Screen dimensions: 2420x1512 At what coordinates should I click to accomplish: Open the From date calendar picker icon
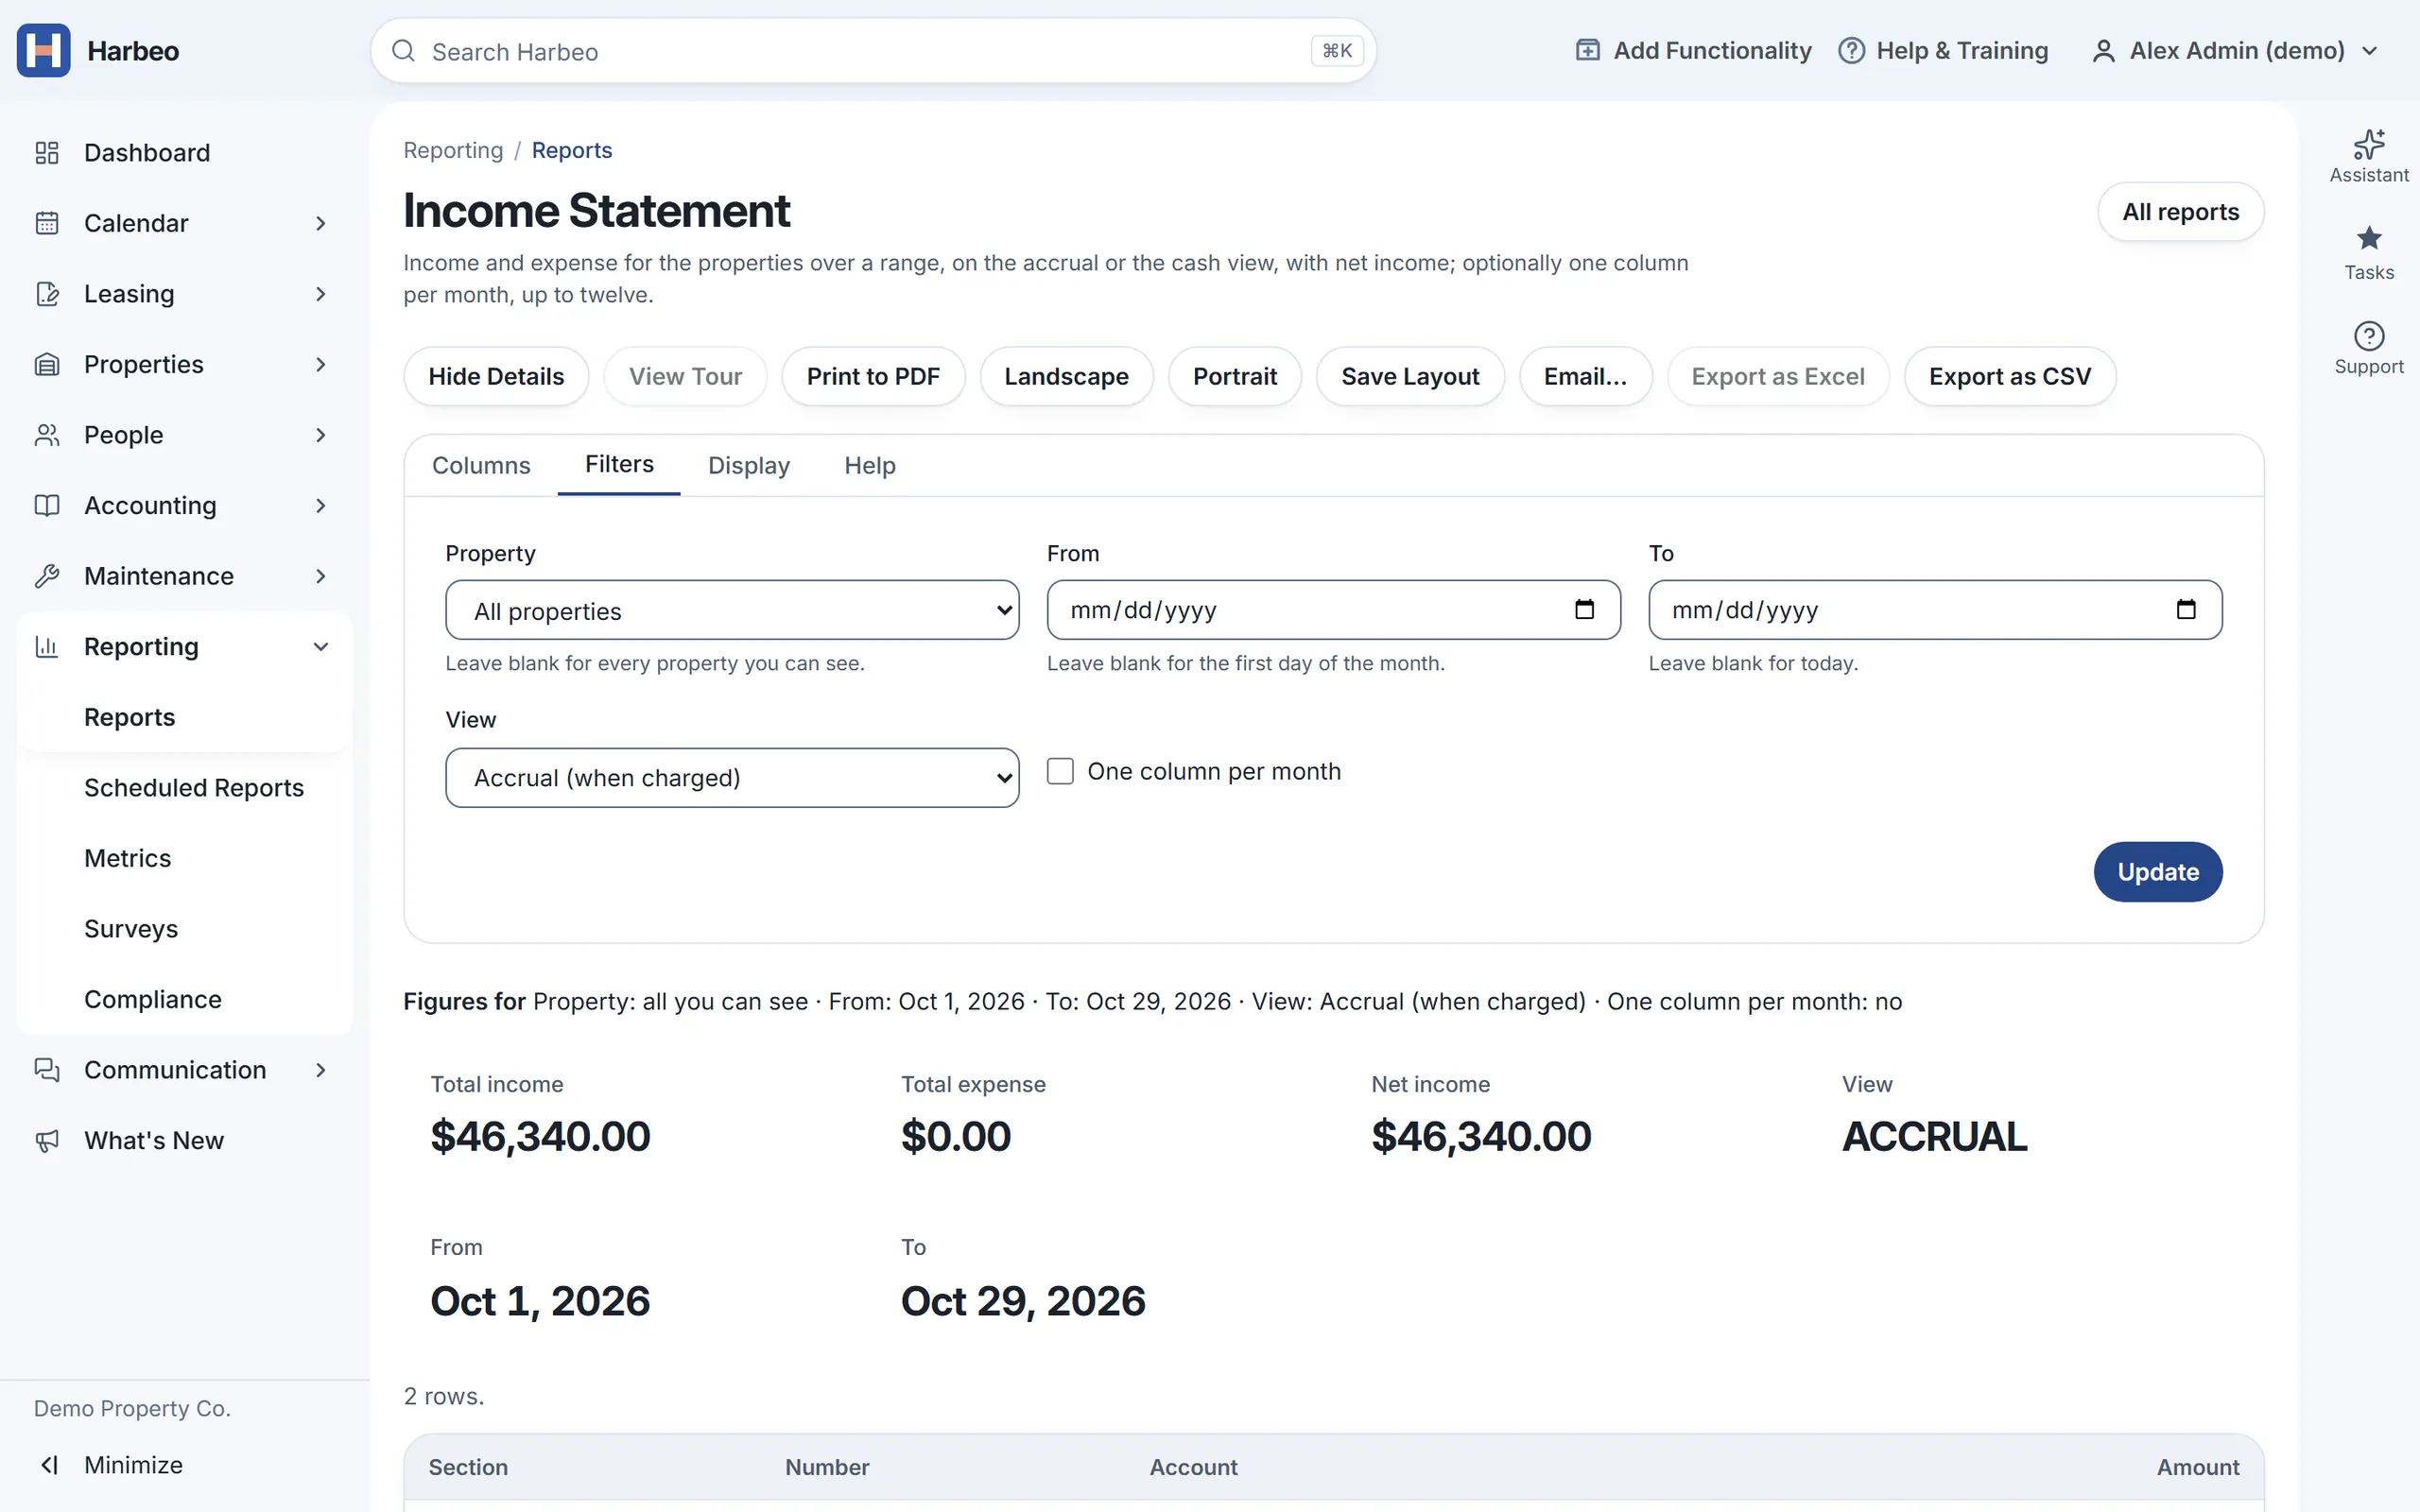pyautogui.click(x=1584, y=609)
